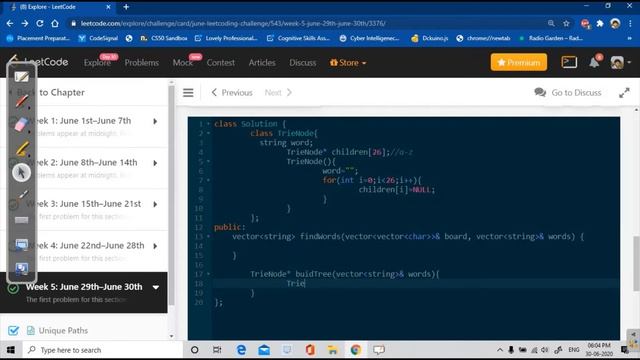Select the red pen annotation tool
The height and width of the screenshot is (360, 640).
click(22, 100)
